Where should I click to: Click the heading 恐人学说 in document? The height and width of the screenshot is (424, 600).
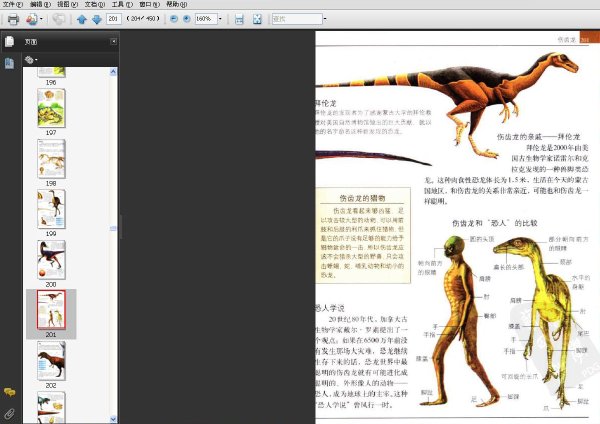click(x=330, y=308)
